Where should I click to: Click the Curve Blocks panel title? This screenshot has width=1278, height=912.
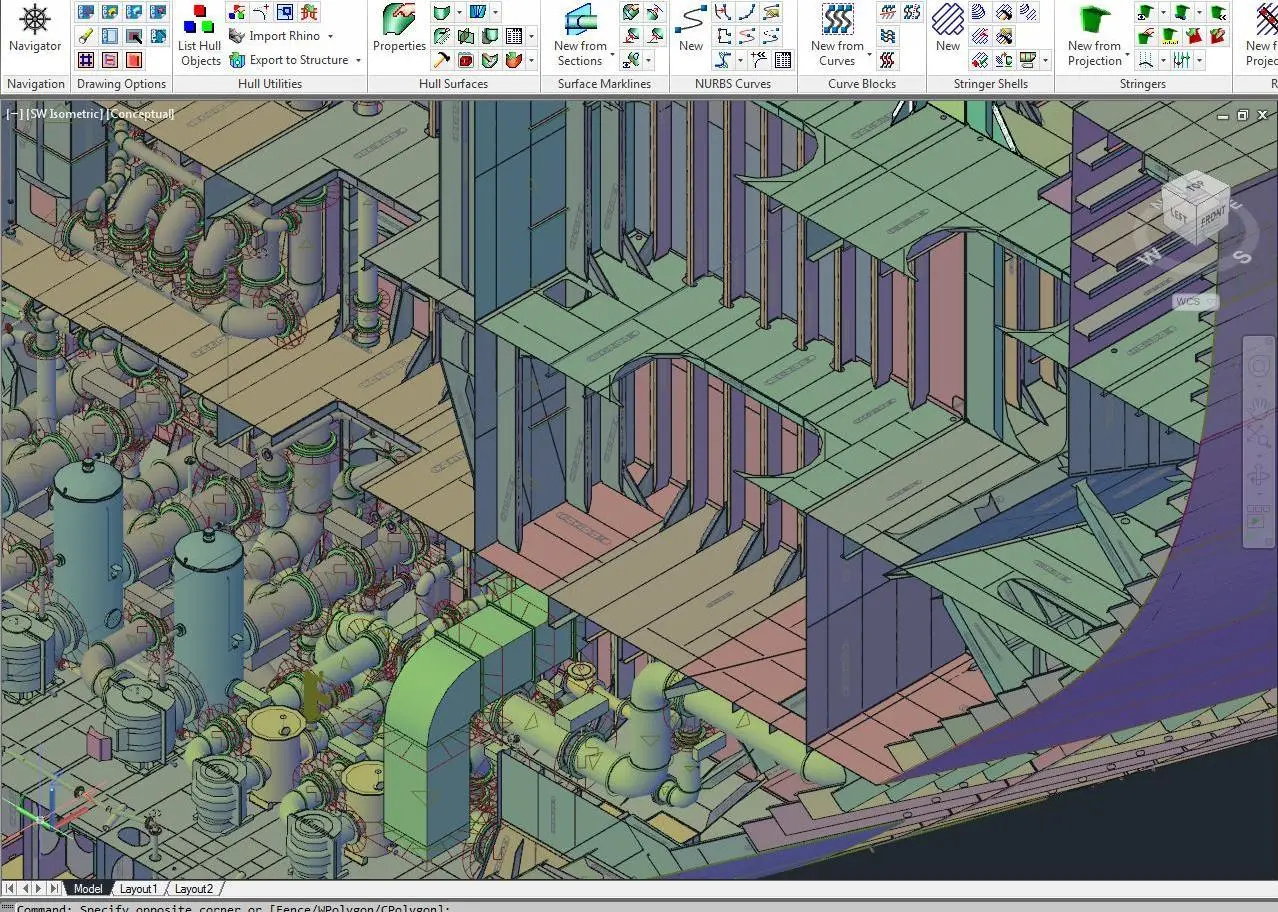862,84
